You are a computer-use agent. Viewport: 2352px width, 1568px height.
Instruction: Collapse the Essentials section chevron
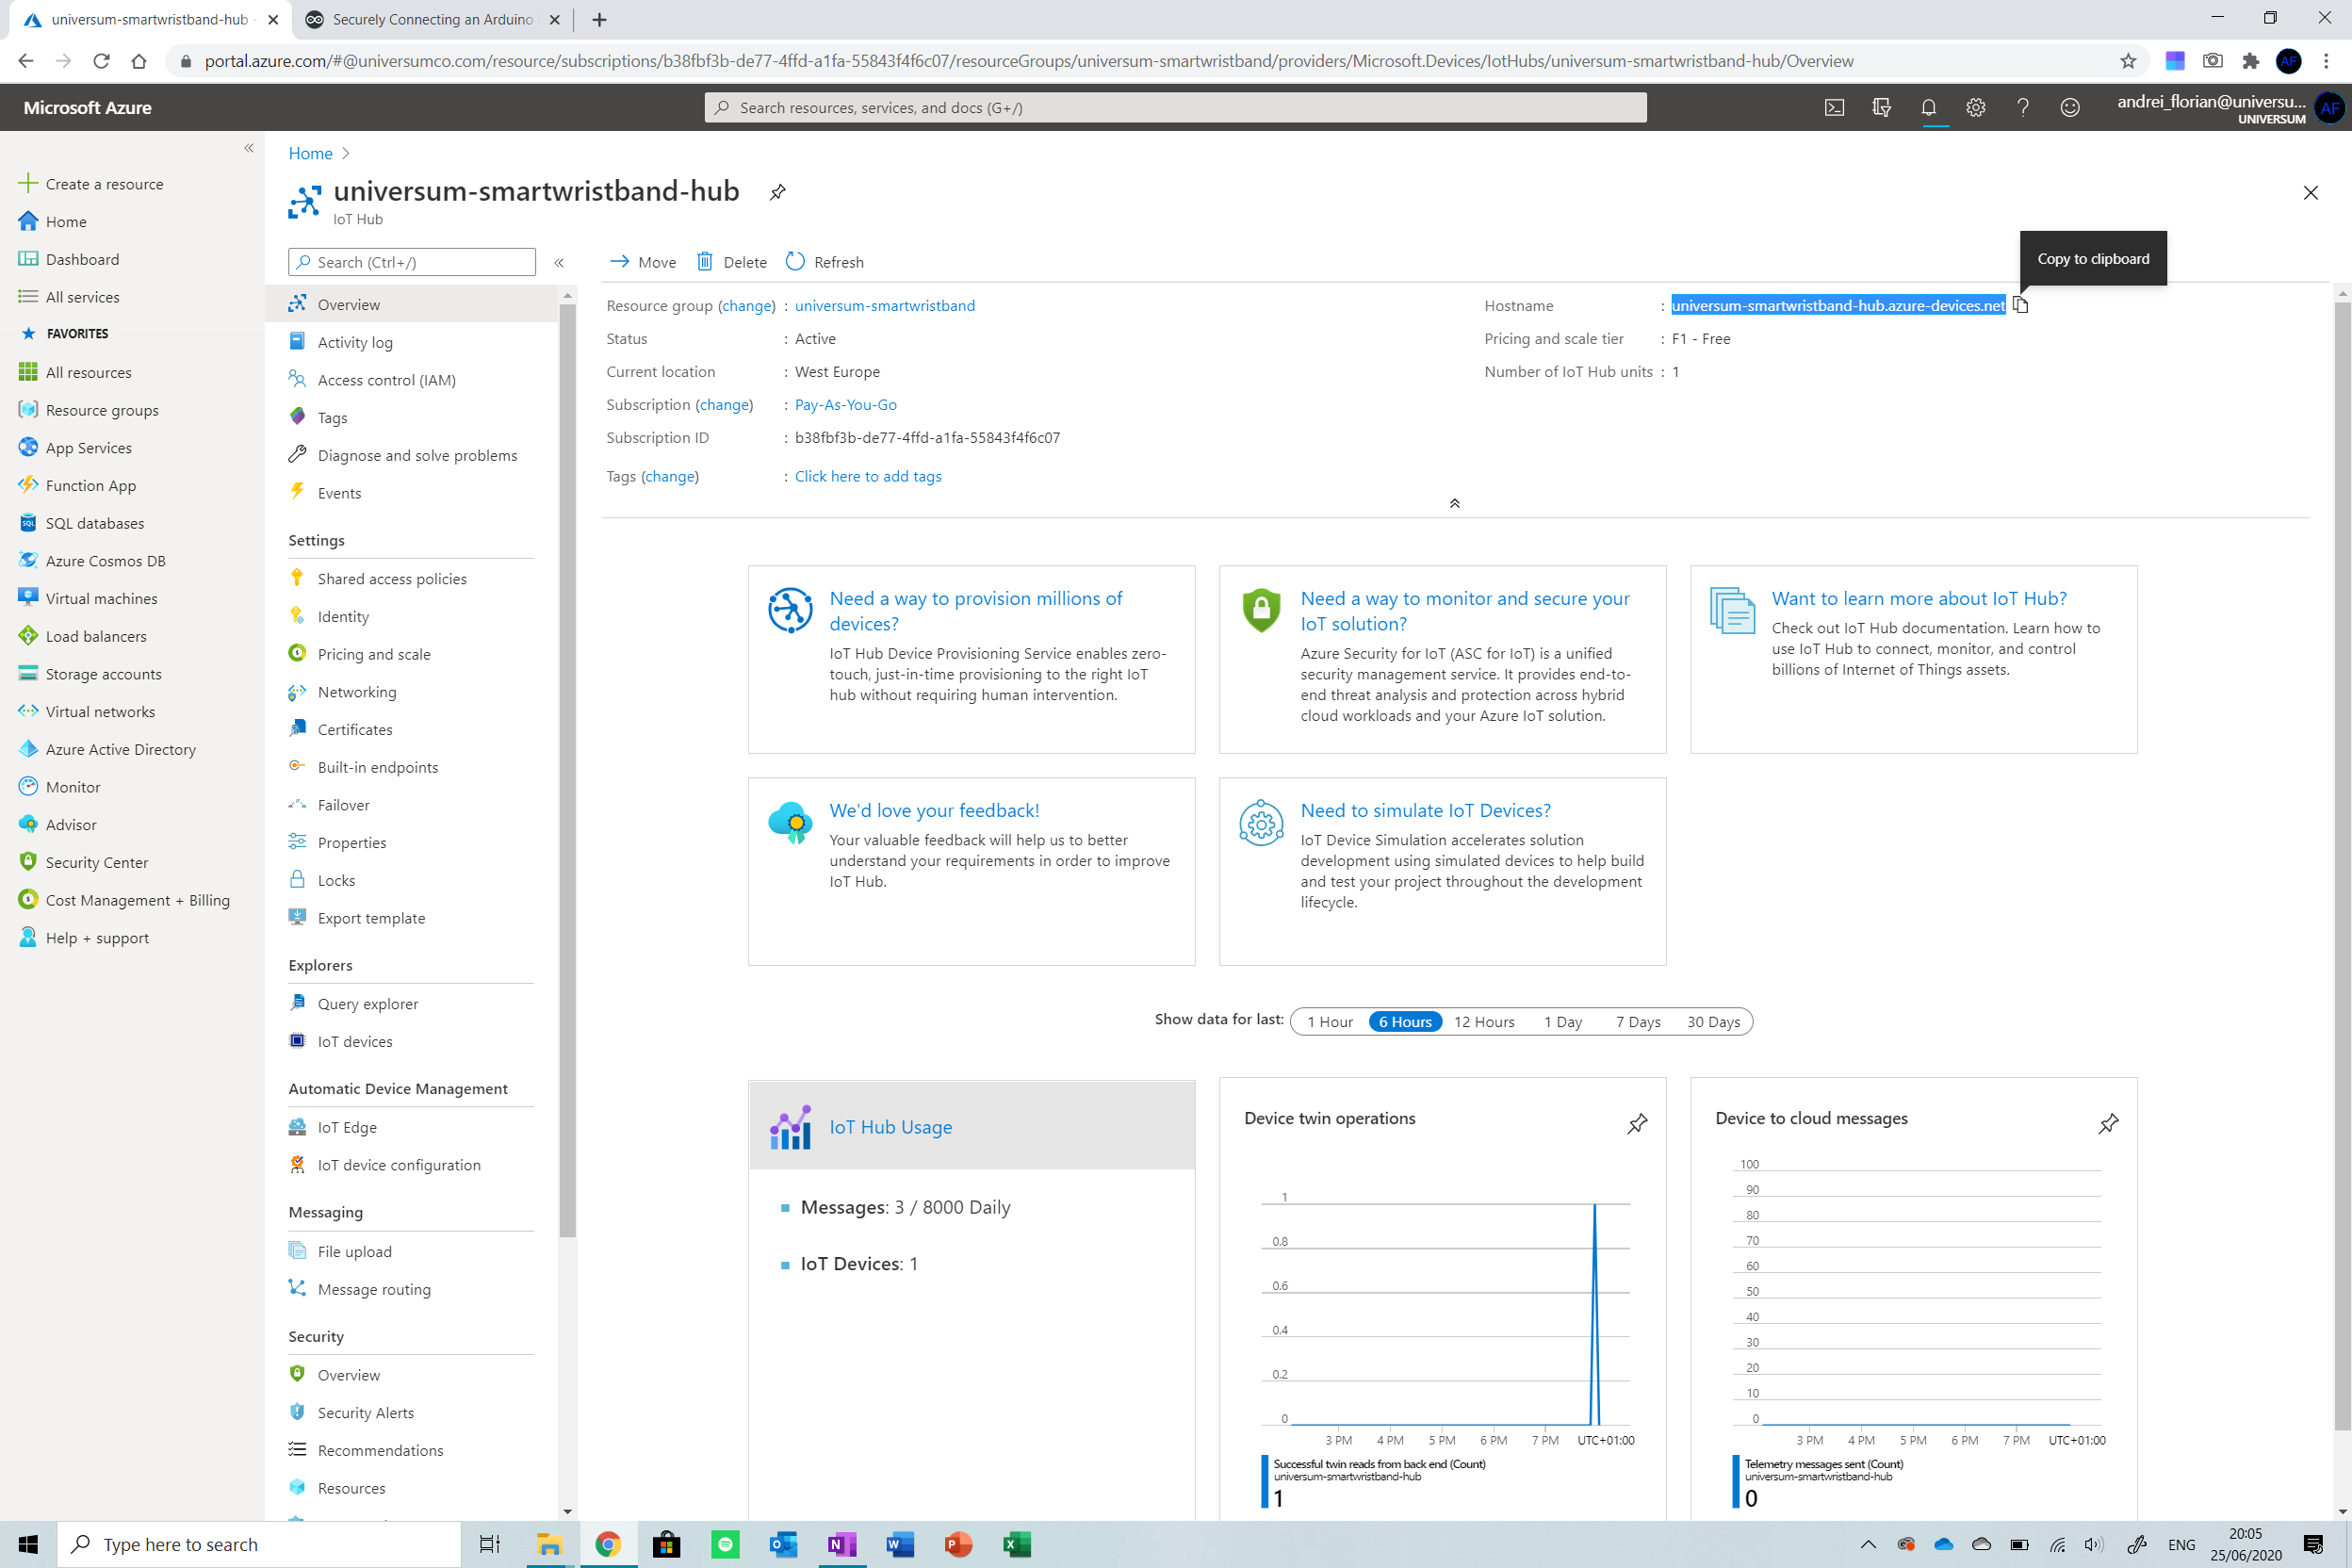click(x=1454, y=503)
